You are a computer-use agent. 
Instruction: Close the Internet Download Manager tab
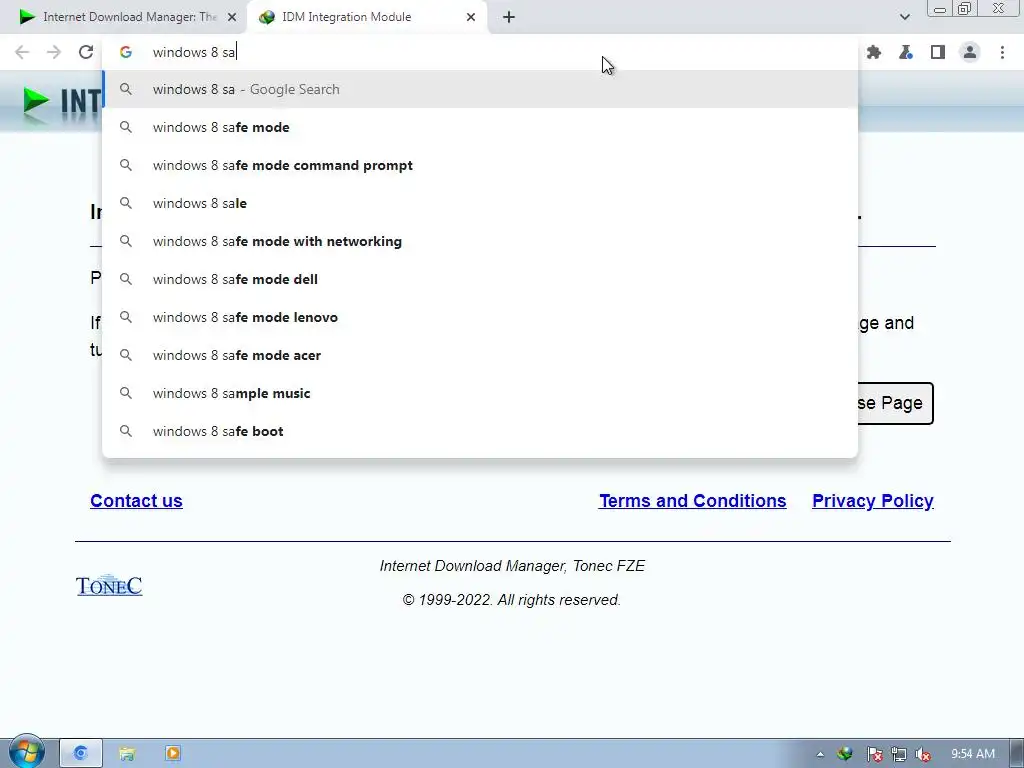pos(232,17)
